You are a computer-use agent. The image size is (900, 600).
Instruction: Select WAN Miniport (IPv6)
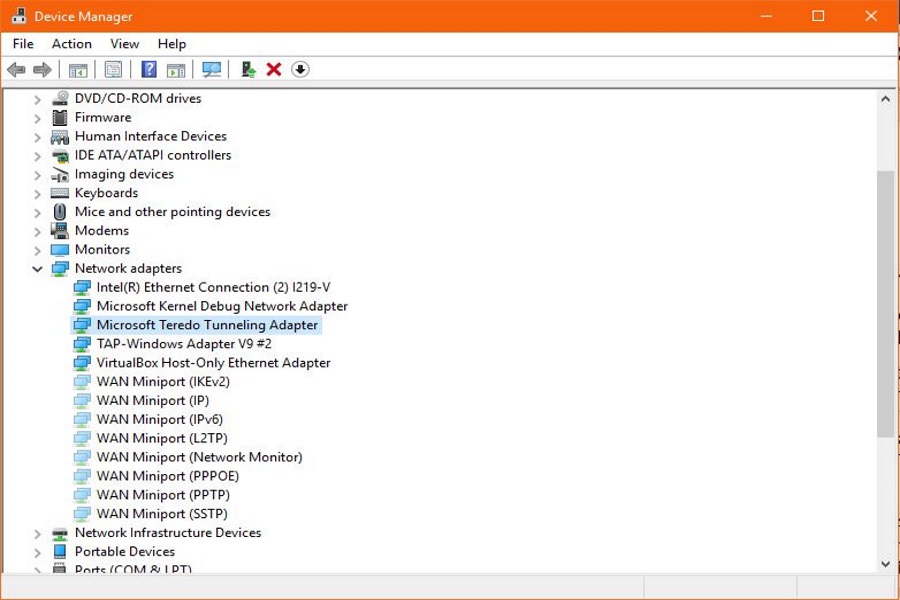(160, 420)
